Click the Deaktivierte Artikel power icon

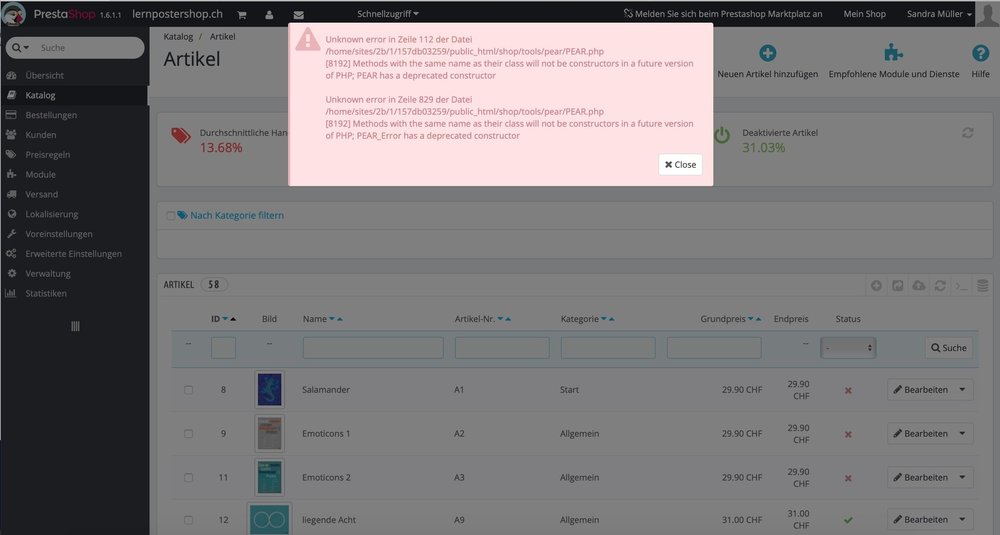coord(722,135)
